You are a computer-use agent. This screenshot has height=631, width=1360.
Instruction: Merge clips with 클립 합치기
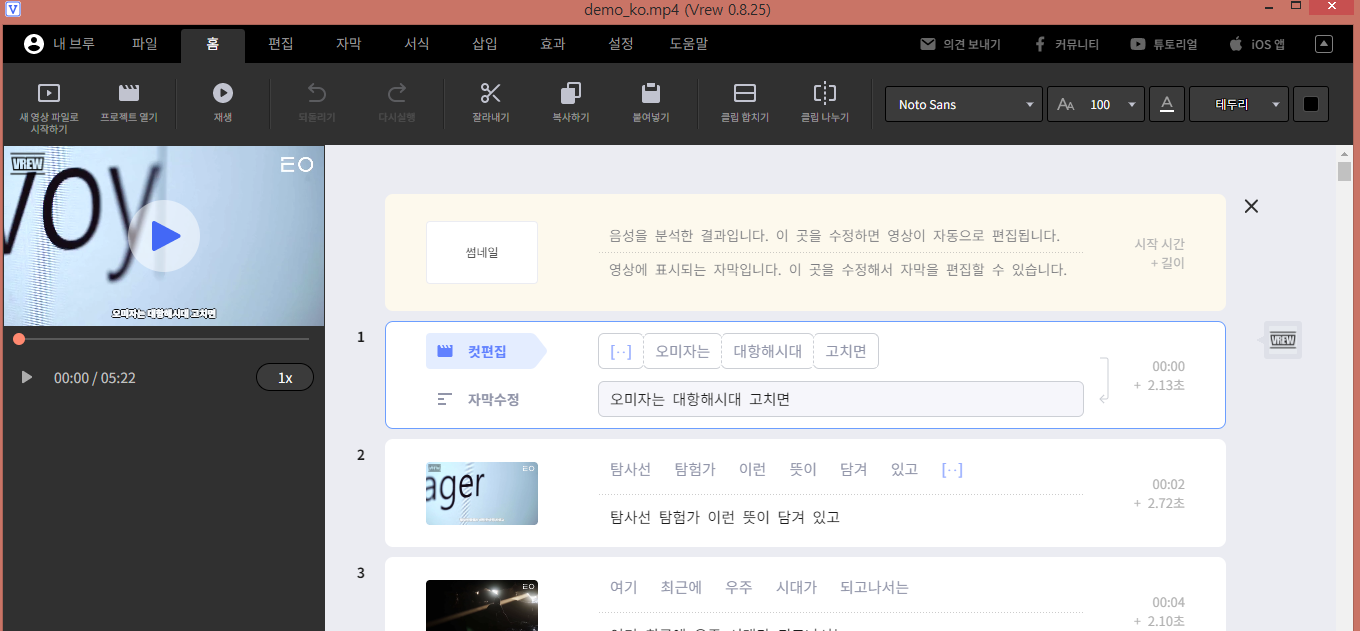(745, 103)
